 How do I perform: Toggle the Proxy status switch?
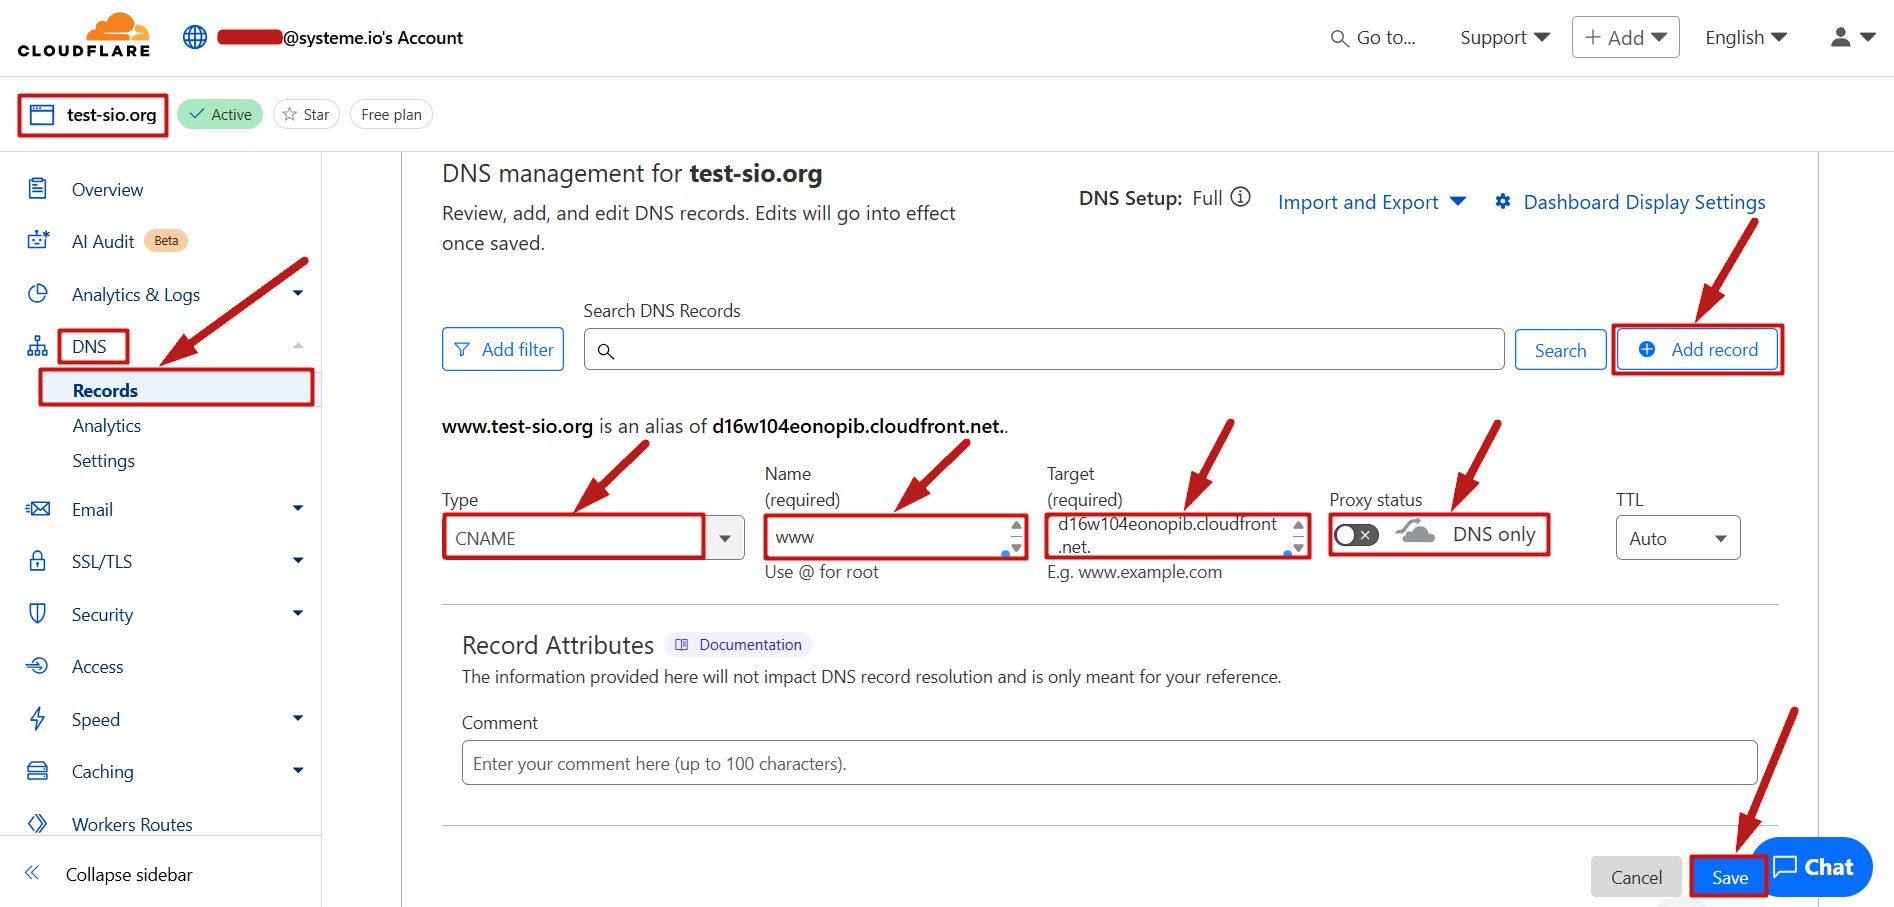pos(1357,535)
